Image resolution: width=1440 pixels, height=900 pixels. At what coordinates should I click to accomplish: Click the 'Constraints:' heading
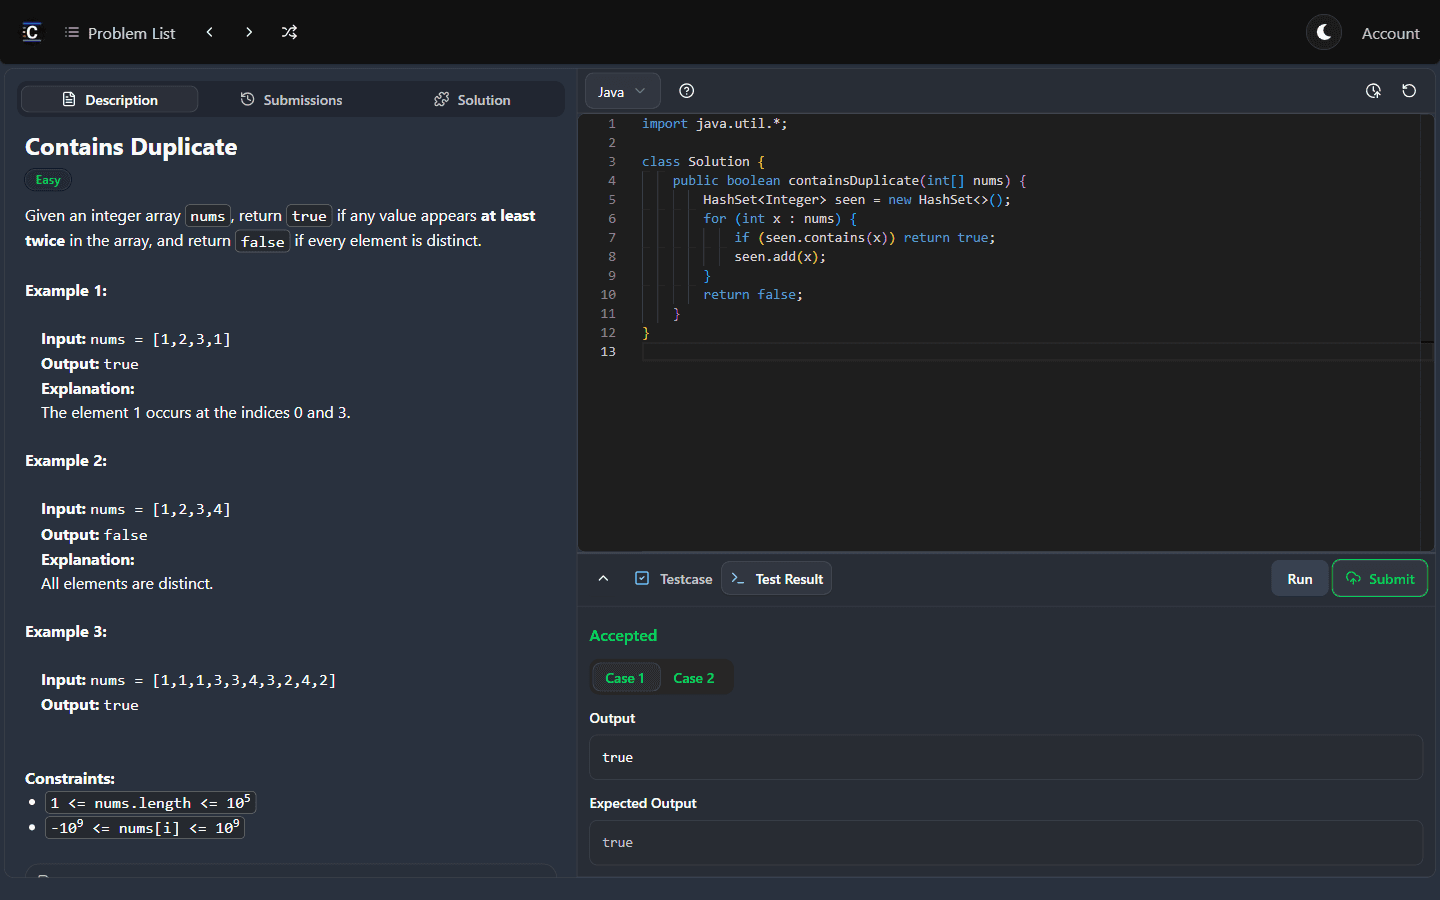click(x=70, y=778)
